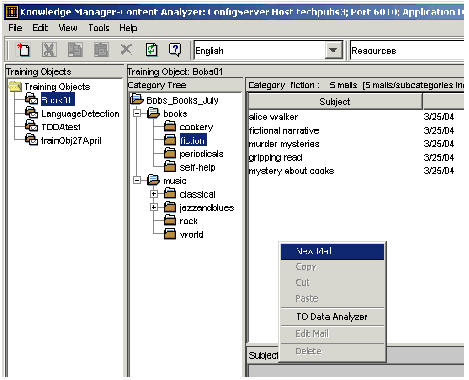Screen dimensions: 469x380
Task: Click the greyed Delete context menu entry
Action: tap(332, 351)
